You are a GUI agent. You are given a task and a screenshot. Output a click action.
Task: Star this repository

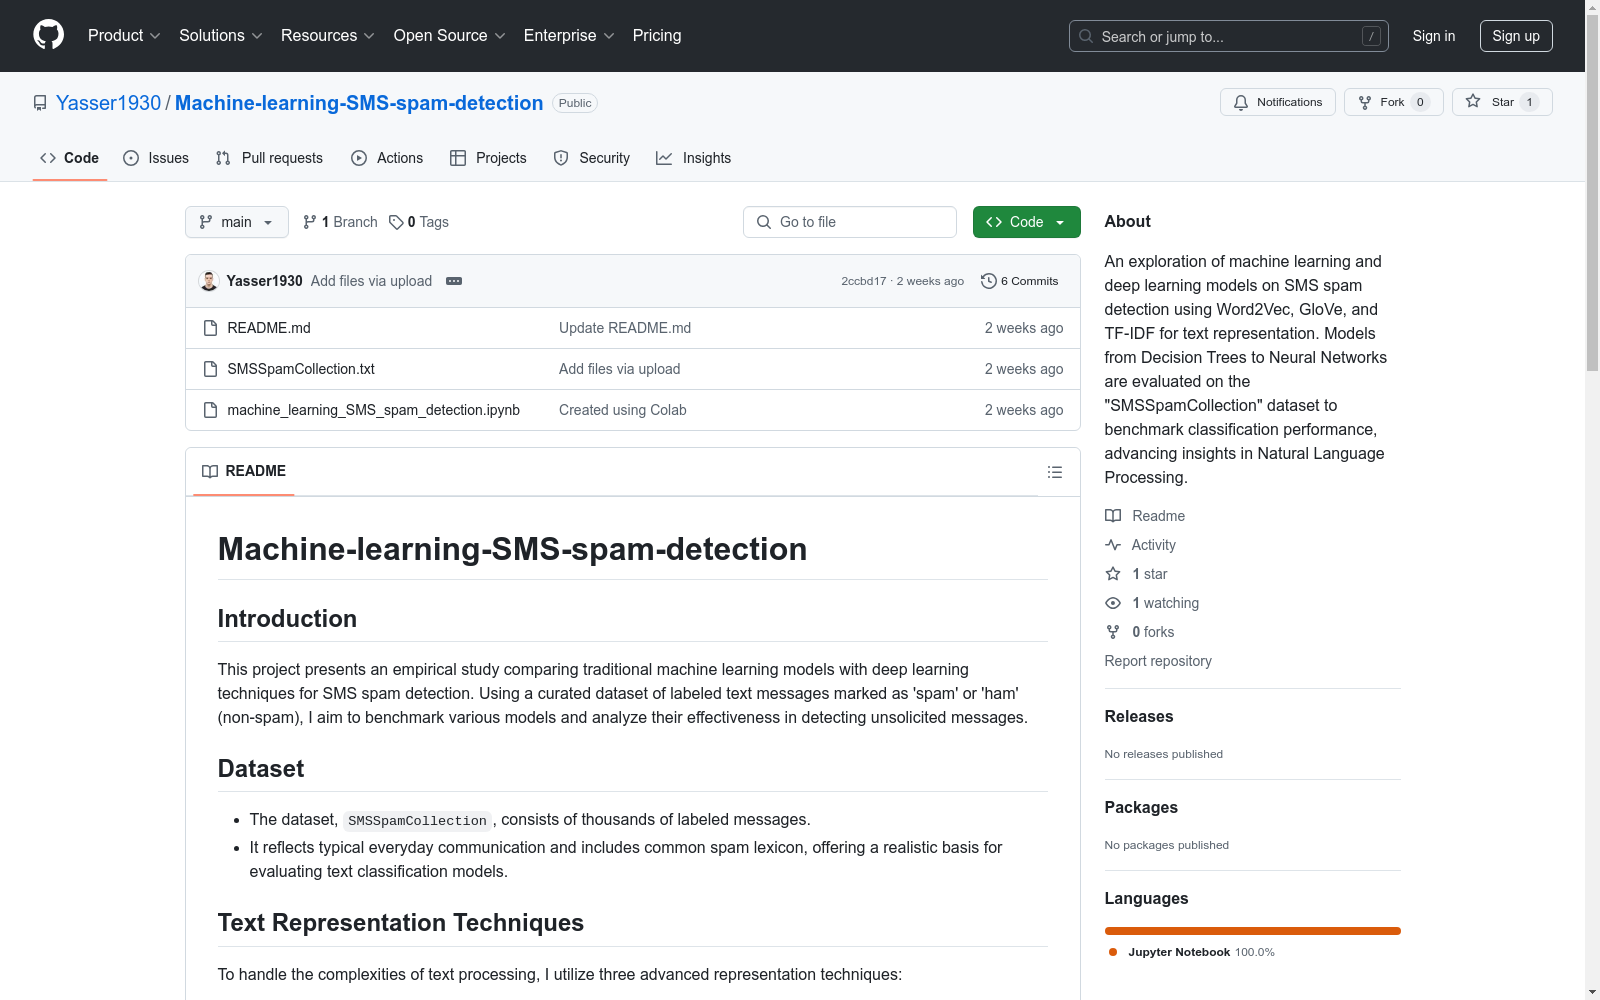[1501, 102]
